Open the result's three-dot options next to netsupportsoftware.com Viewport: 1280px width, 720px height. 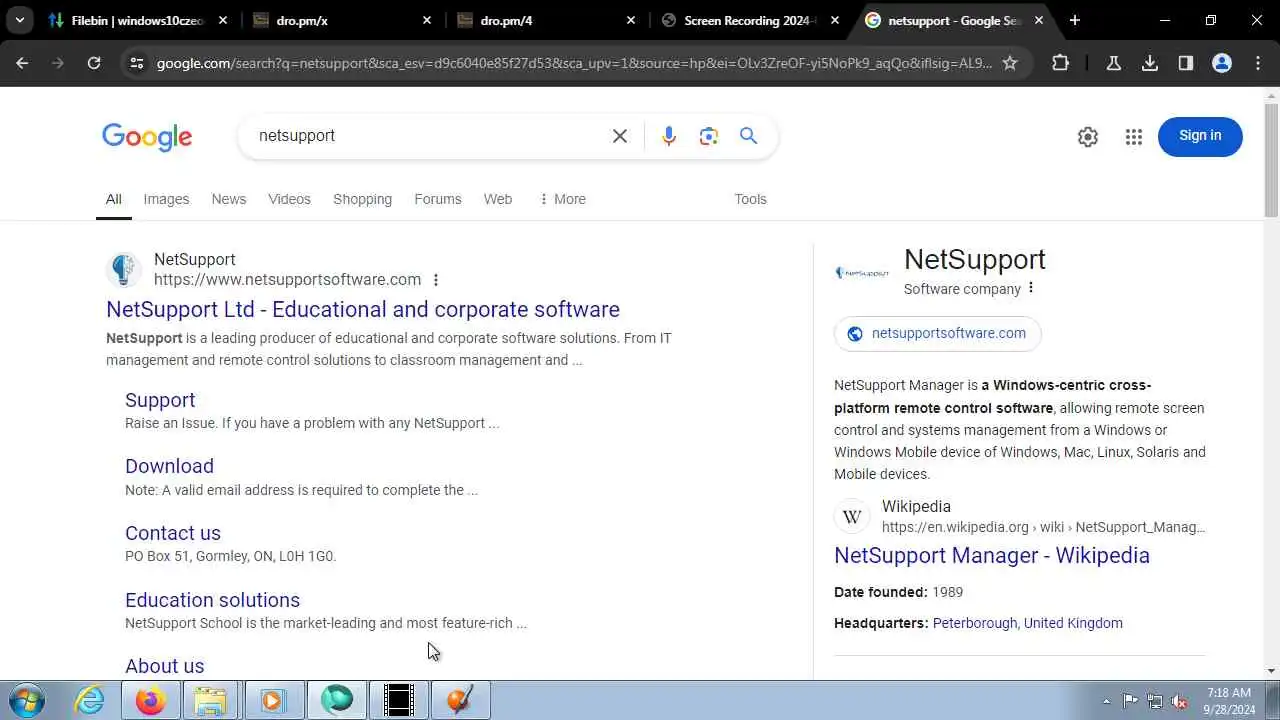point(435,280)
